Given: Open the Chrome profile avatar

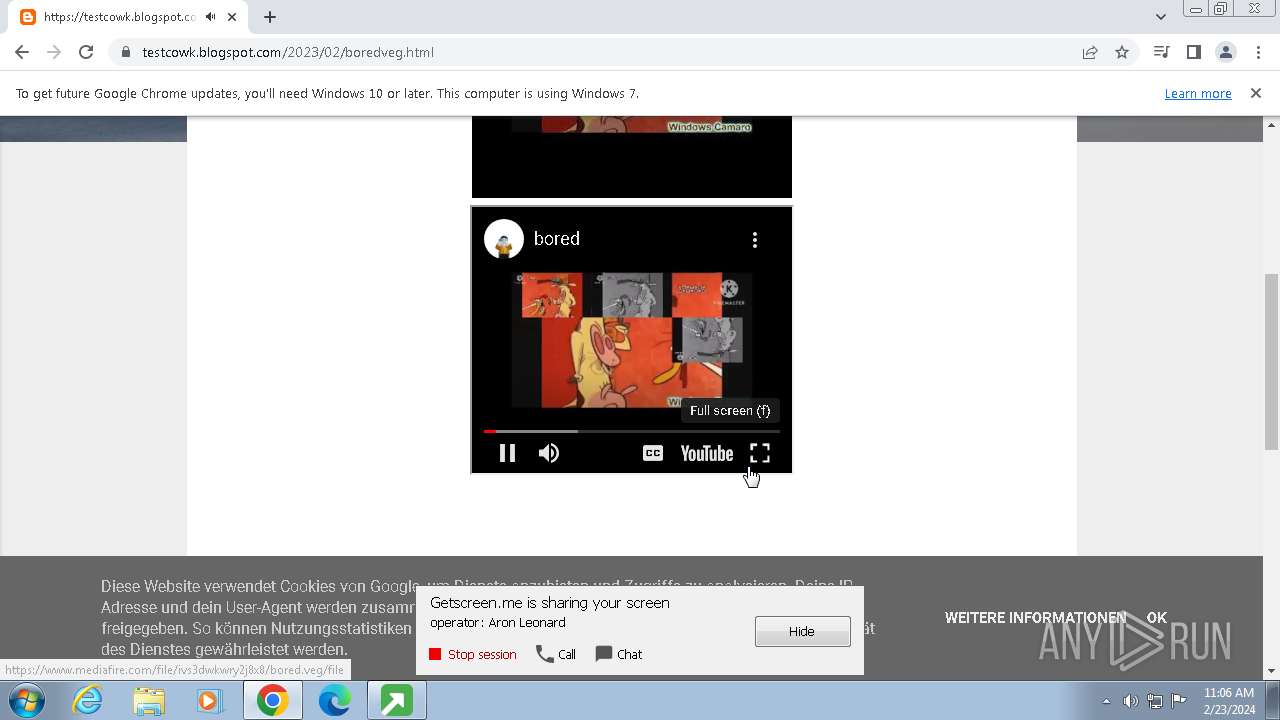Looking at the screenshot, I should (x=1225, y=52).
